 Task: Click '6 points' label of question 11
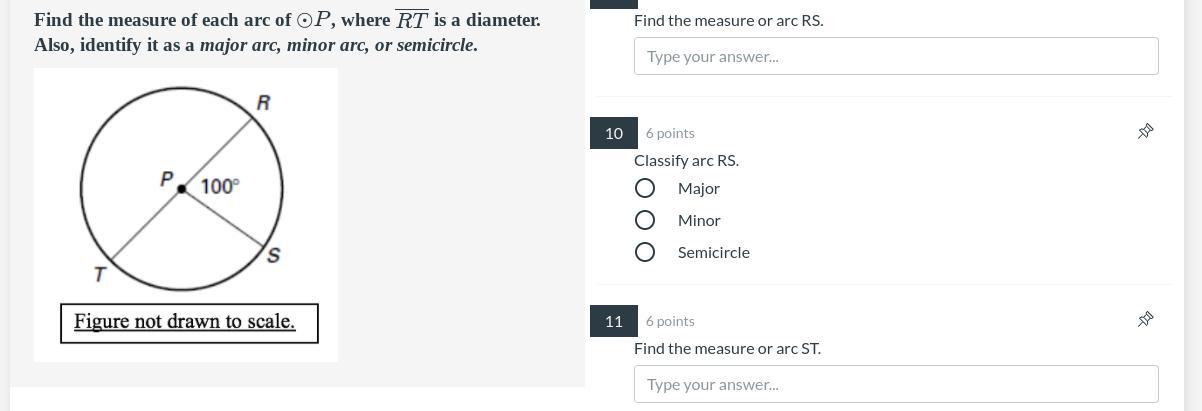(670, 321)
